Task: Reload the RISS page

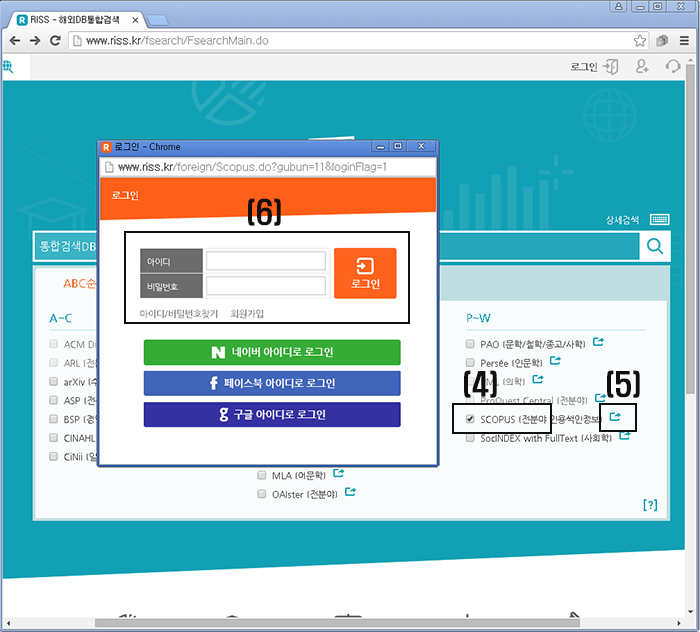Action: 55,41
